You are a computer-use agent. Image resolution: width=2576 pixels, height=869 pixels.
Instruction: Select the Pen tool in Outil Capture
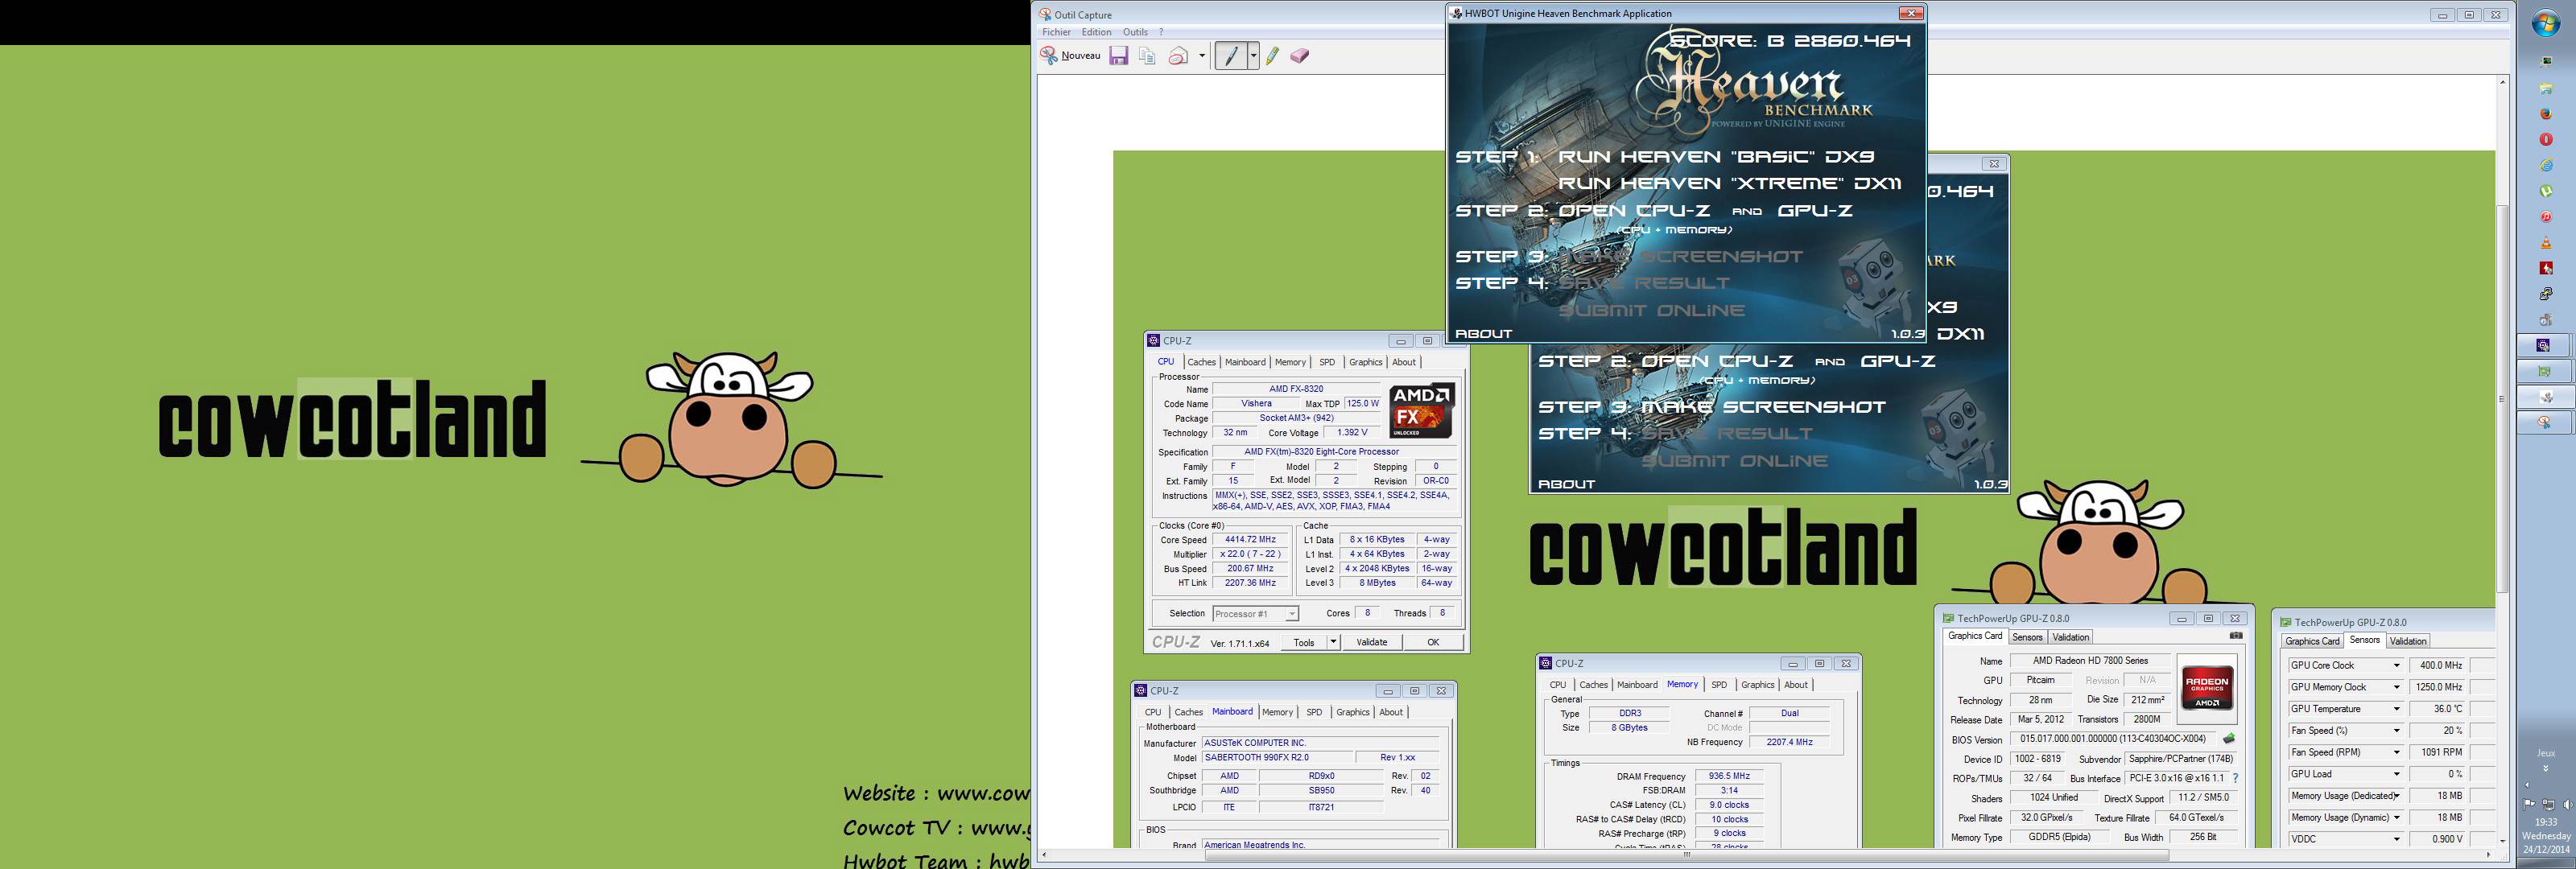click(x=1231, y=56)
